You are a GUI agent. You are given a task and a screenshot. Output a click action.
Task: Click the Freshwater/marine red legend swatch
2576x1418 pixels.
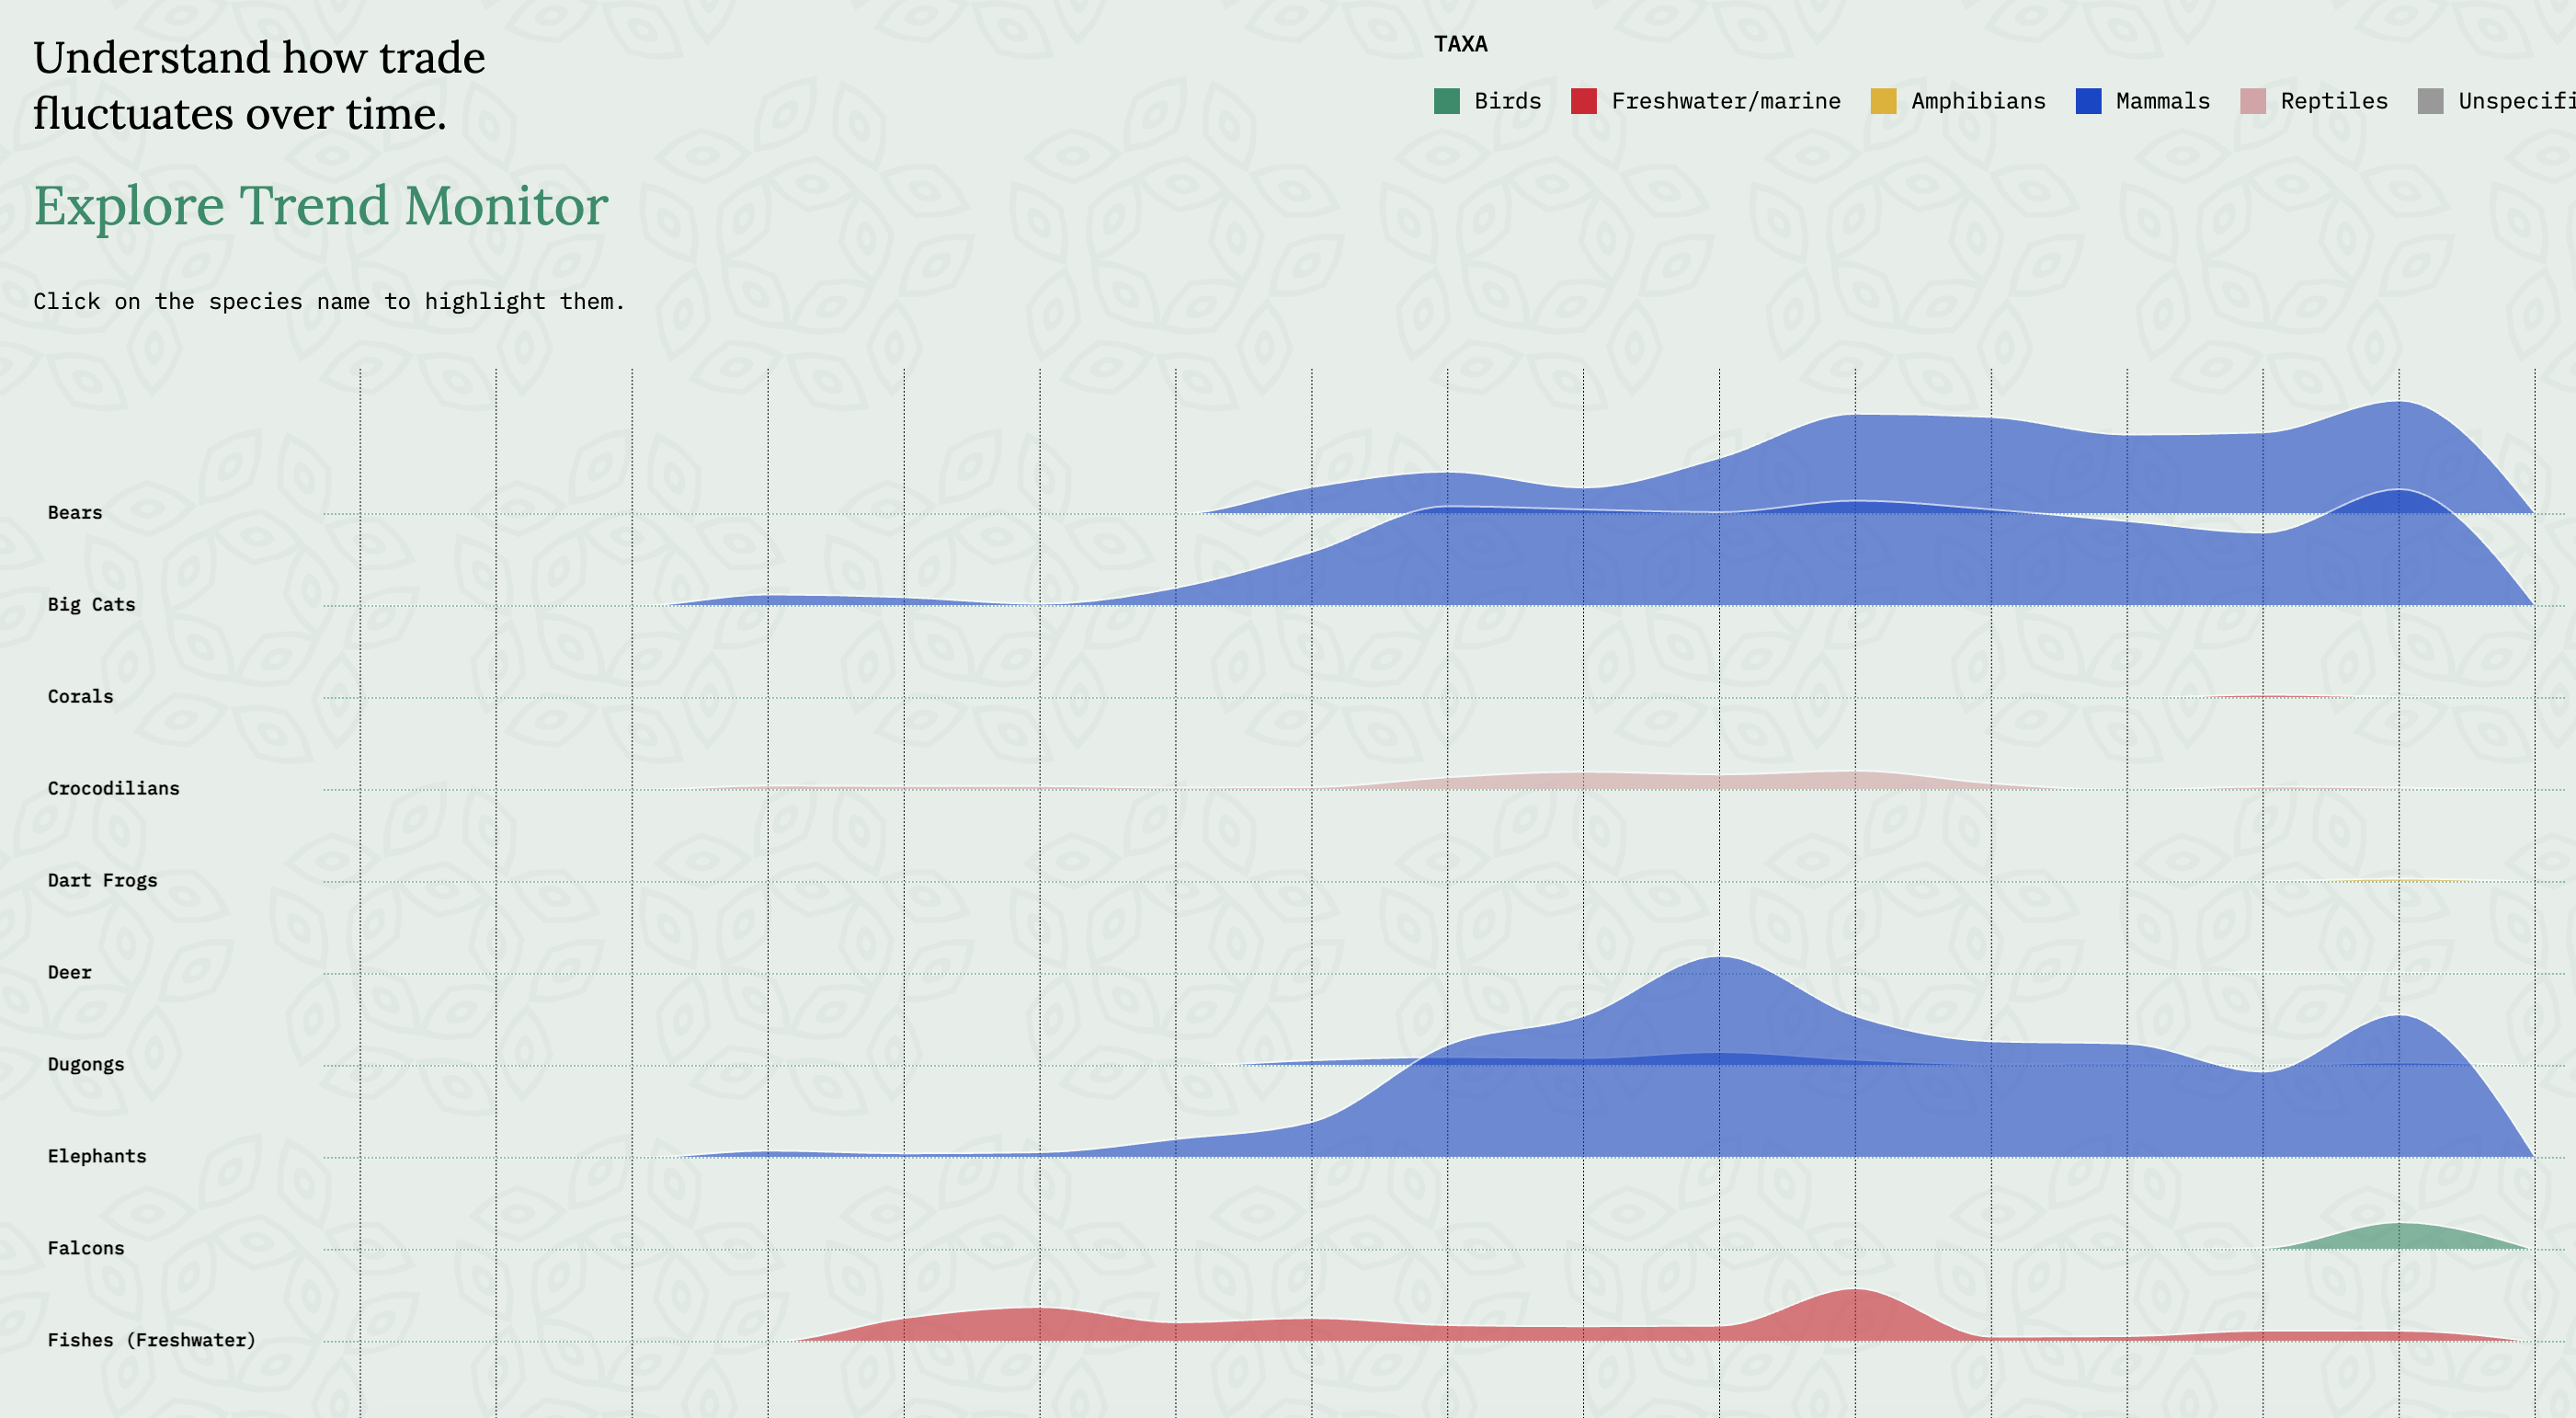click(1586, 101)
